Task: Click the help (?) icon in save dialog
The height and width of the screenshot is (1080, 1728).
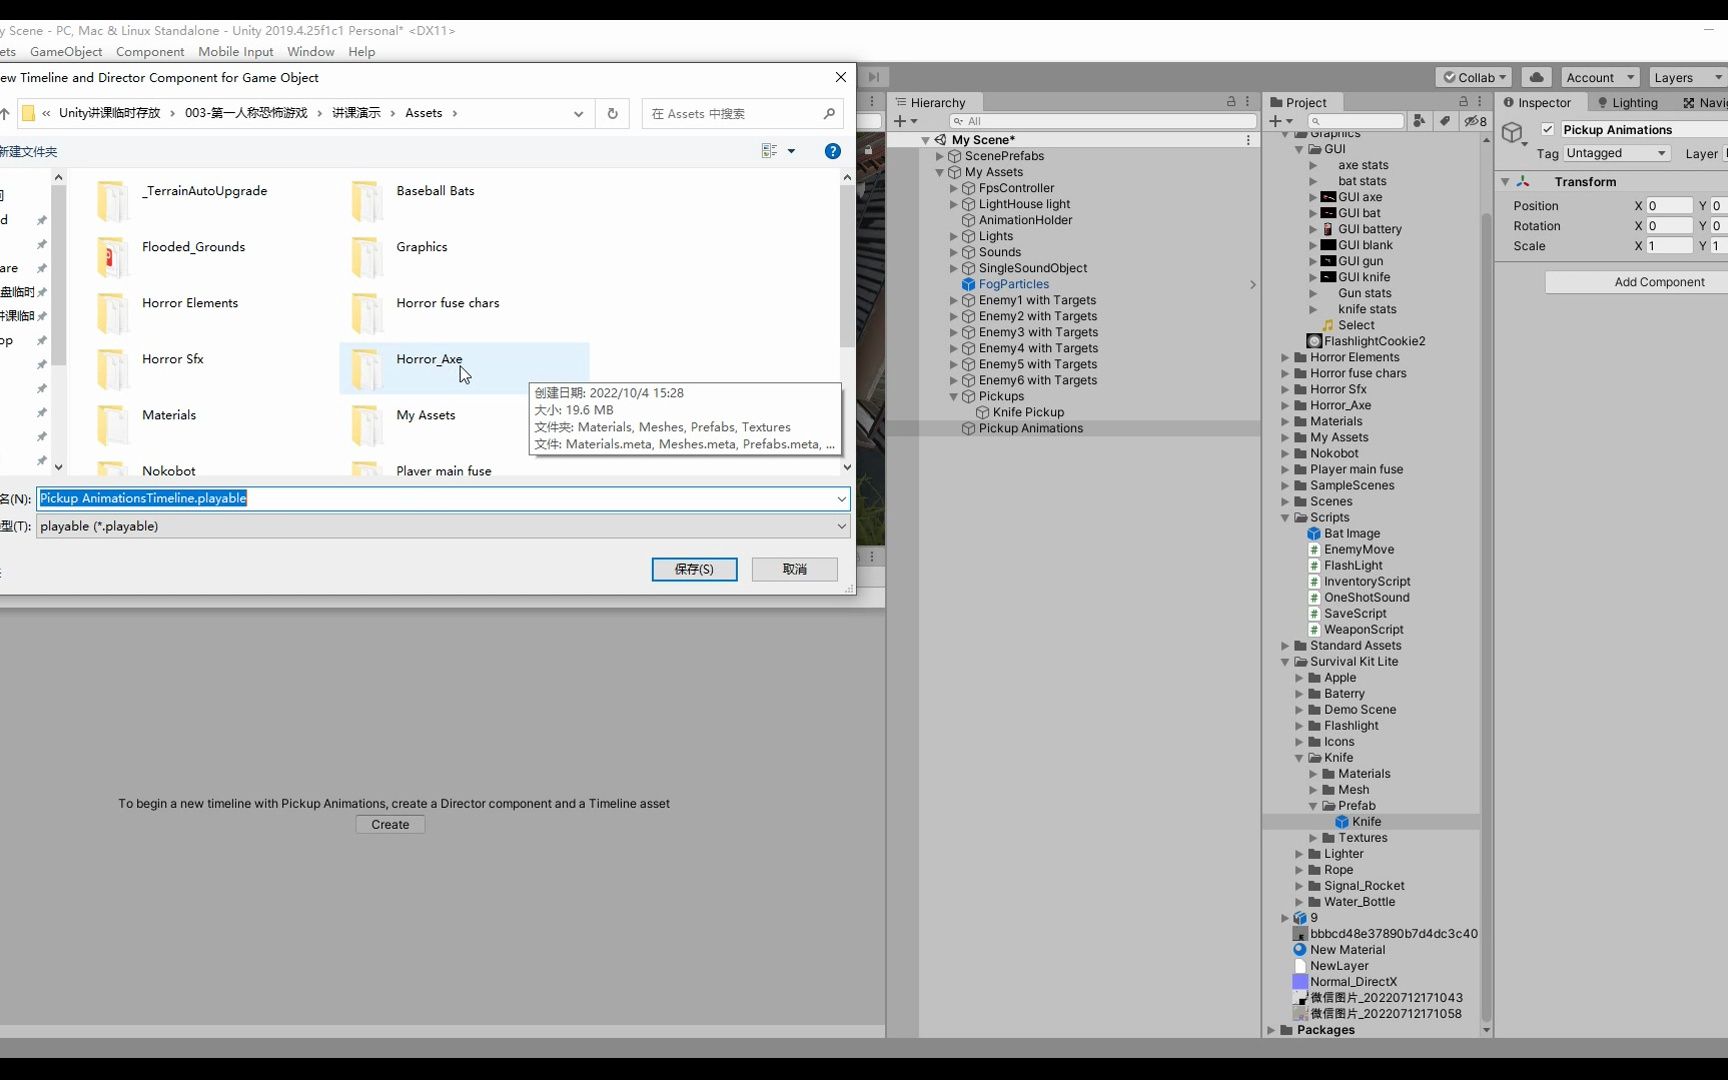Action: [x=832, y=151]
